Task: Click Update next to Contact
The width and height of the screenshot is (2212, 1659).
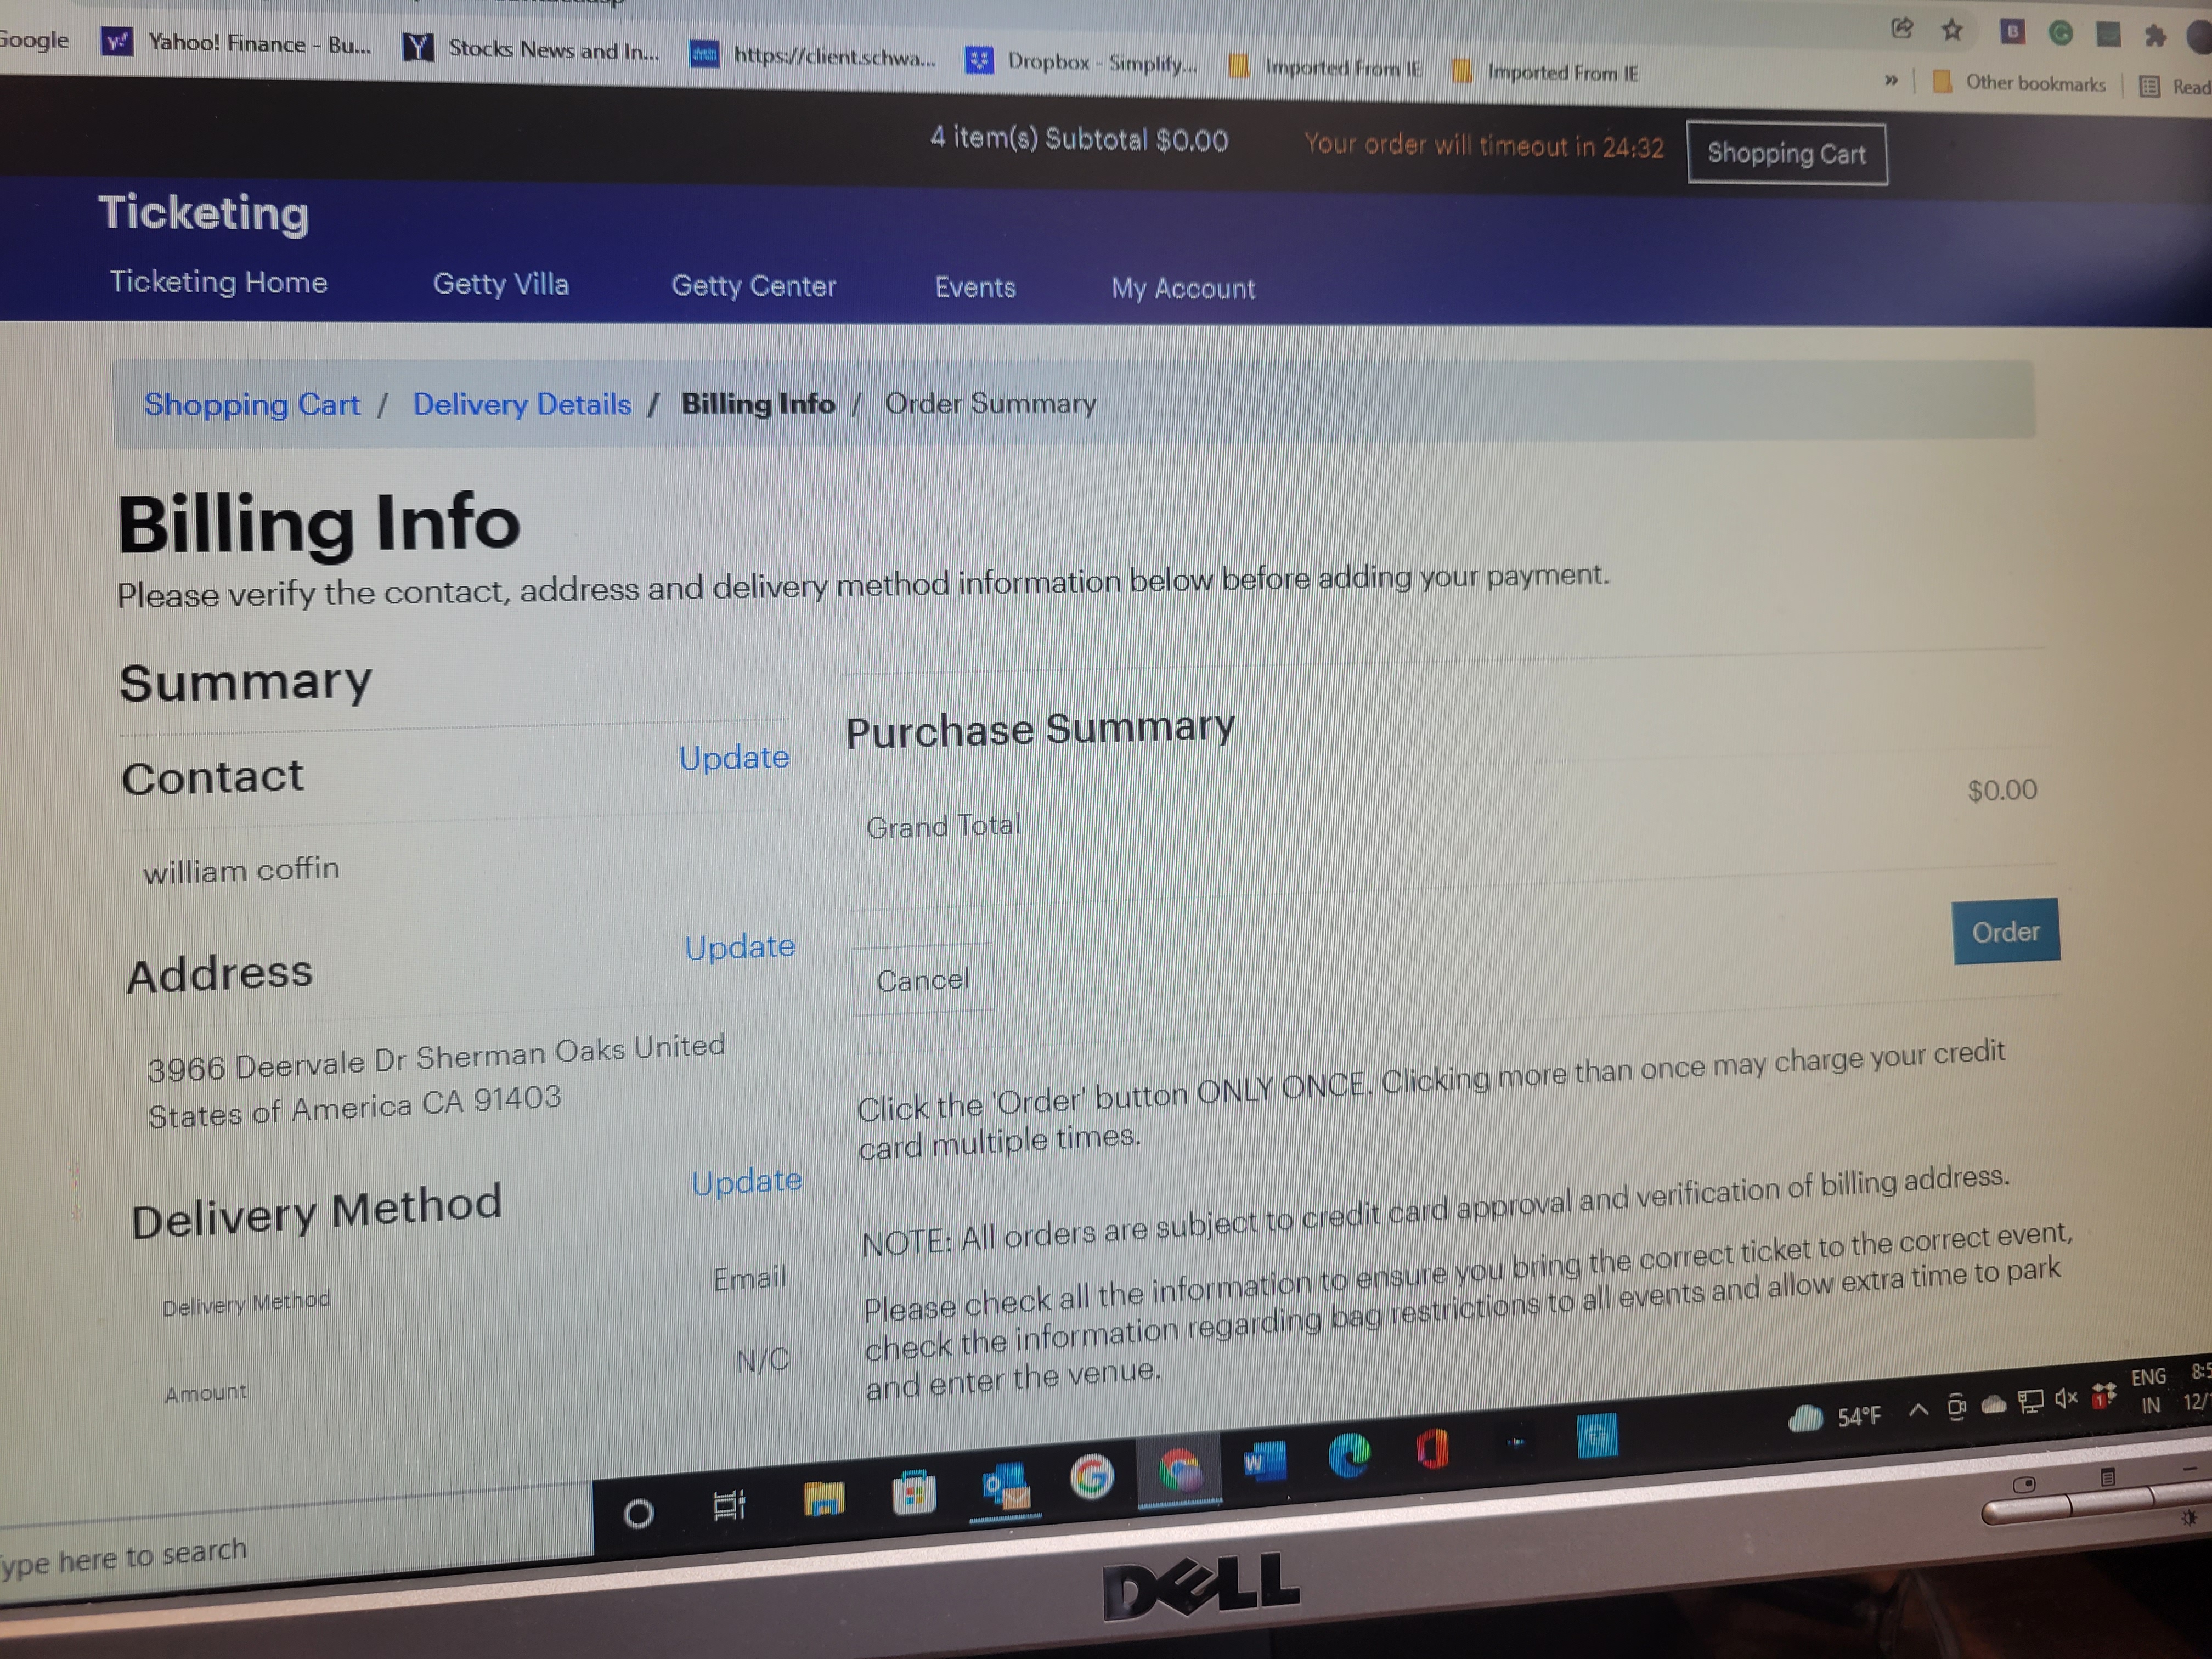Action: click(x=734, y=758)
